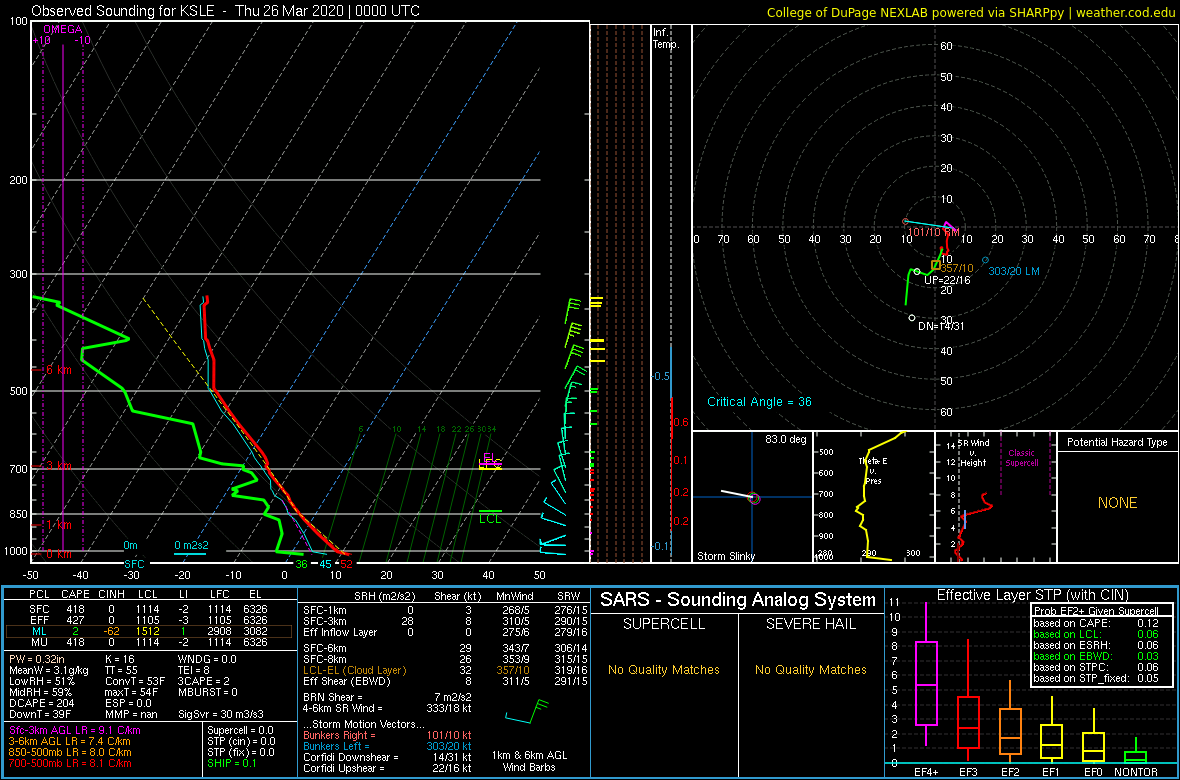This screenshot has height=780, width=1180.
Task: Click the 'Bunkers Right = 101/10 kt' entry
Action: tap(387, 735)
